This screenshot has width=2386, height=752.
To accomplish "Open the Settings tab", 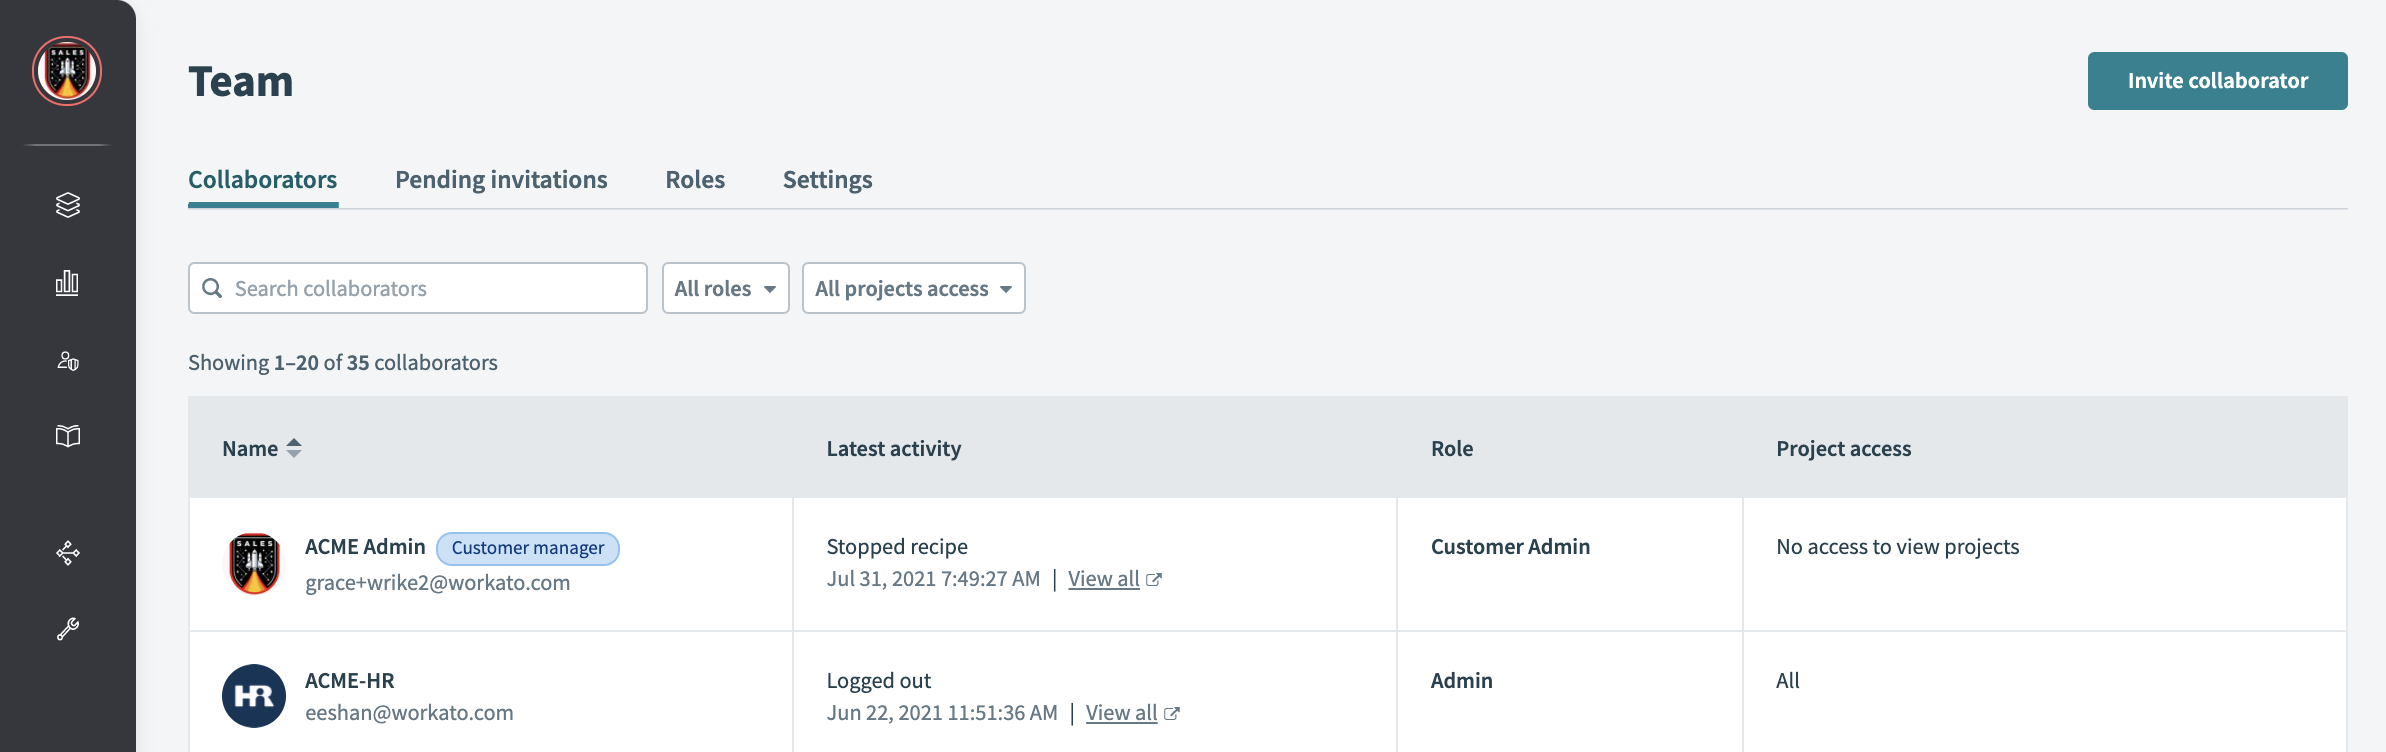I will click(x=827, y=180).
